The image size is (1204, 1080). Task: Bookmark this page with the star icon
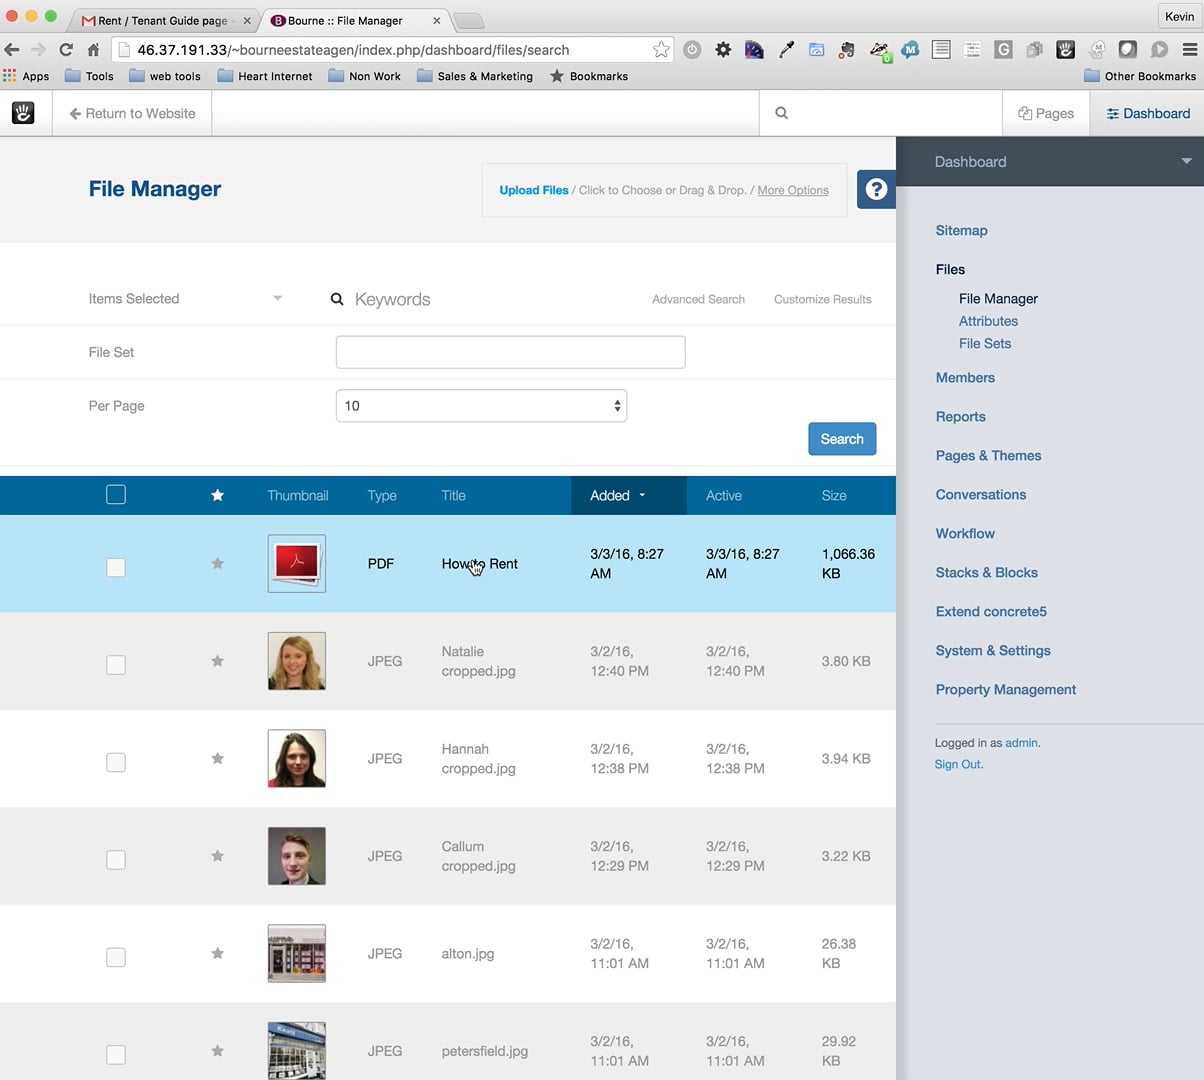[x=661, y=49]
